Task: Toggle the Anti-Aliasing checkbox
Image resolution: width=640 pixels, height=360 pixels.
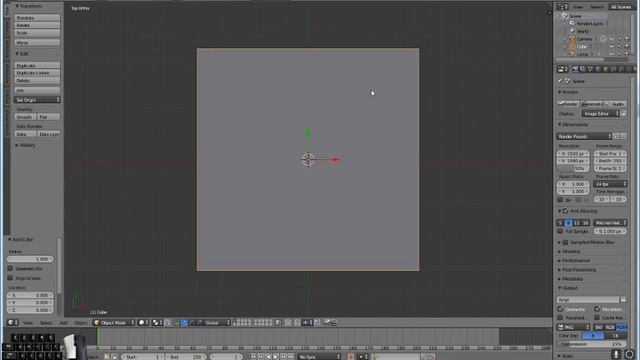Action: 565,211
